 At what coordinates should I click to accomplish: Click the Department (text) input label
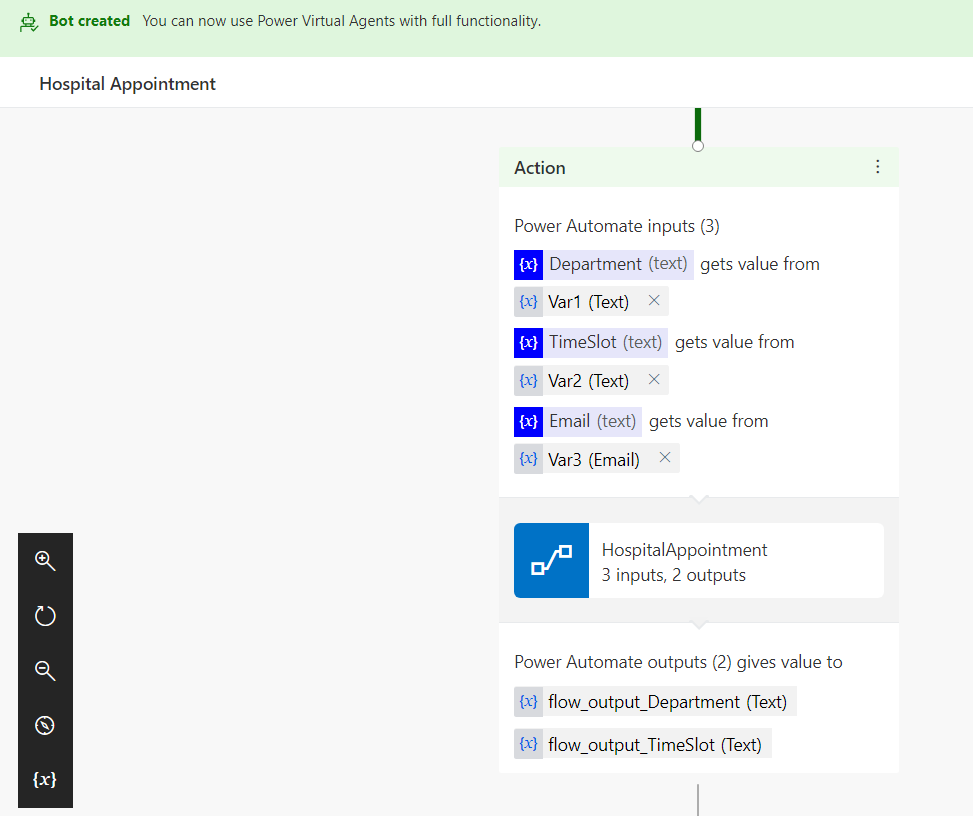(618, 264)
